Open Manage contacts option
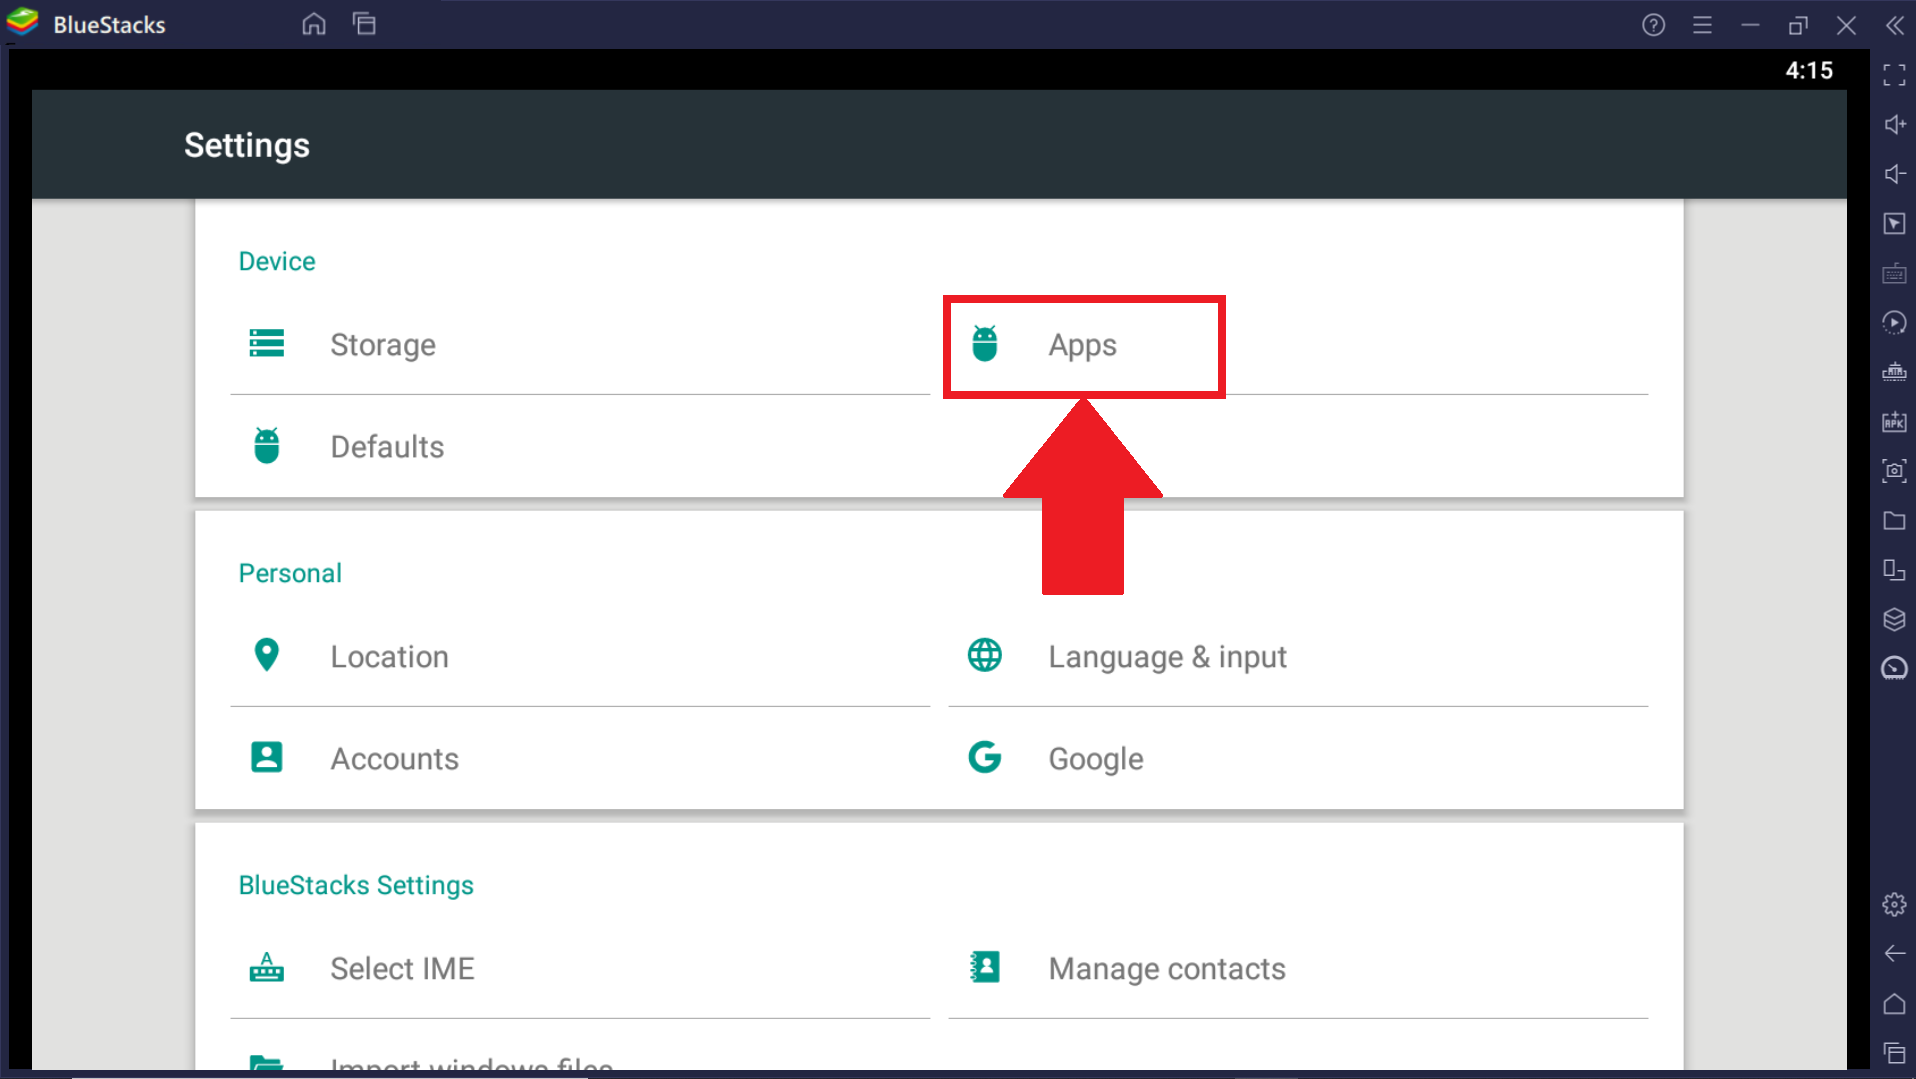Viewport: 1916px width, 1079px height. (x=1166, y=969)
